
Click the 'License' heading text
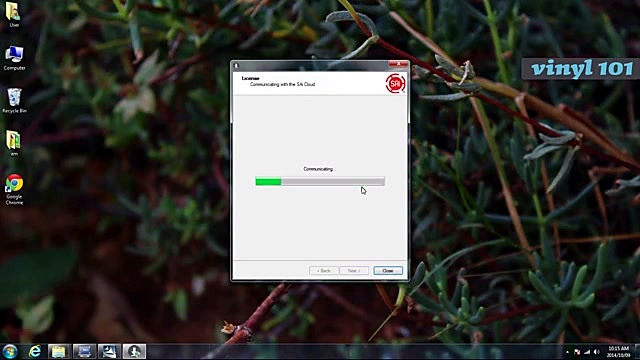click(250, 78)
